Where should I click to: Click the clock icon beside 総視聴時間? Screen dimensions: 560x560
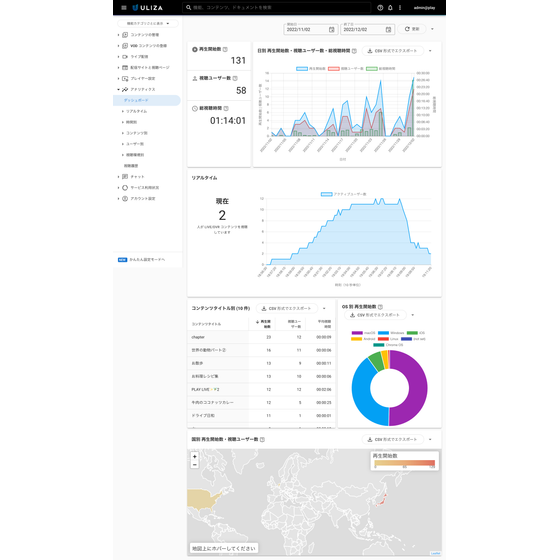(195, 109)
